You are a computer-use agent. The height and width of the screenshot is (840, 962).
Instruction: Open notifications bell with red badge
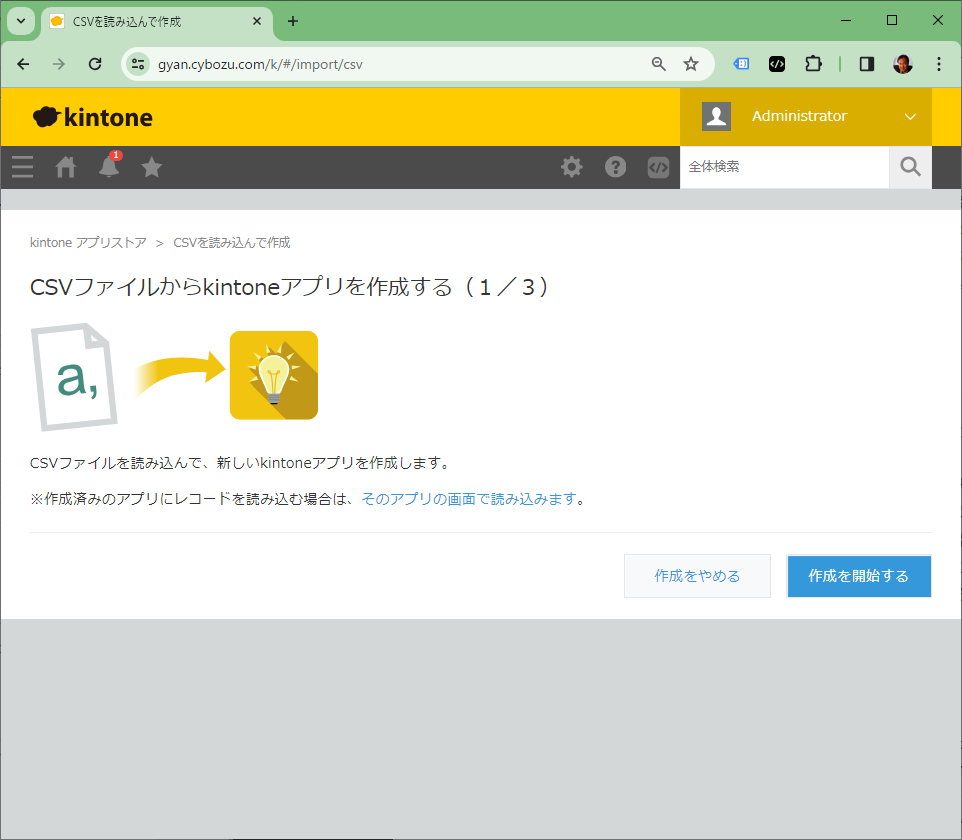coord(109,166)
